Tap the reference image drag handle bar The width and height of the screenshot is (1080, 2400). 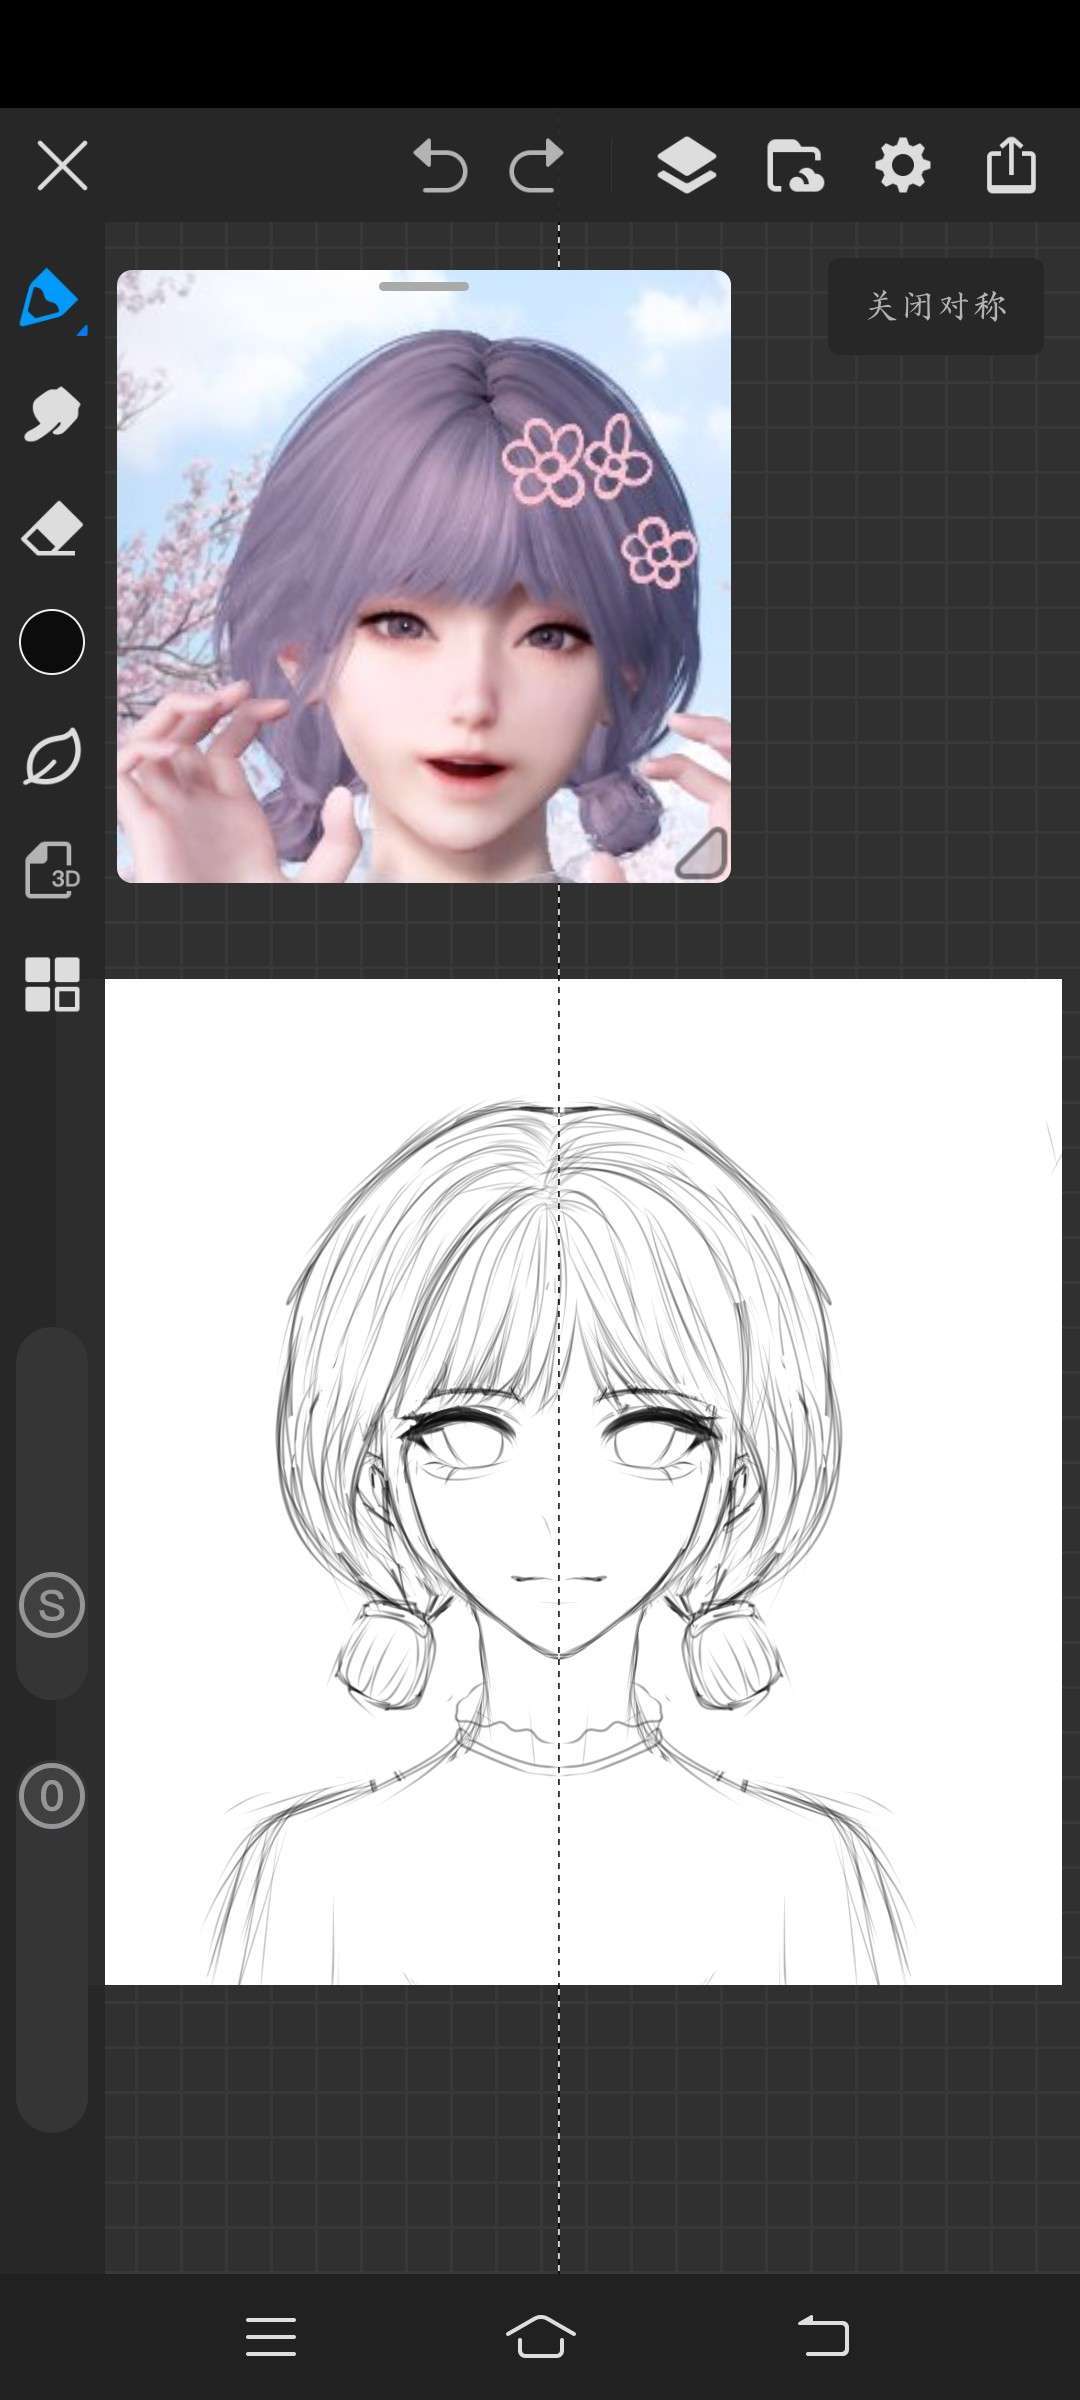pyautogui.click(x=424, y=287)
